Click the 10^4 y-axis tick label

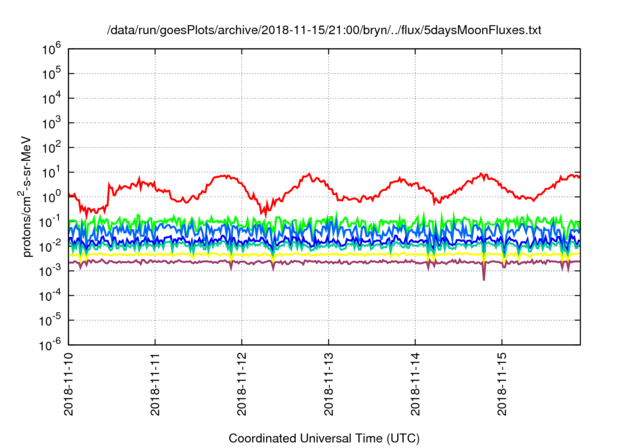tap(51, 98)
